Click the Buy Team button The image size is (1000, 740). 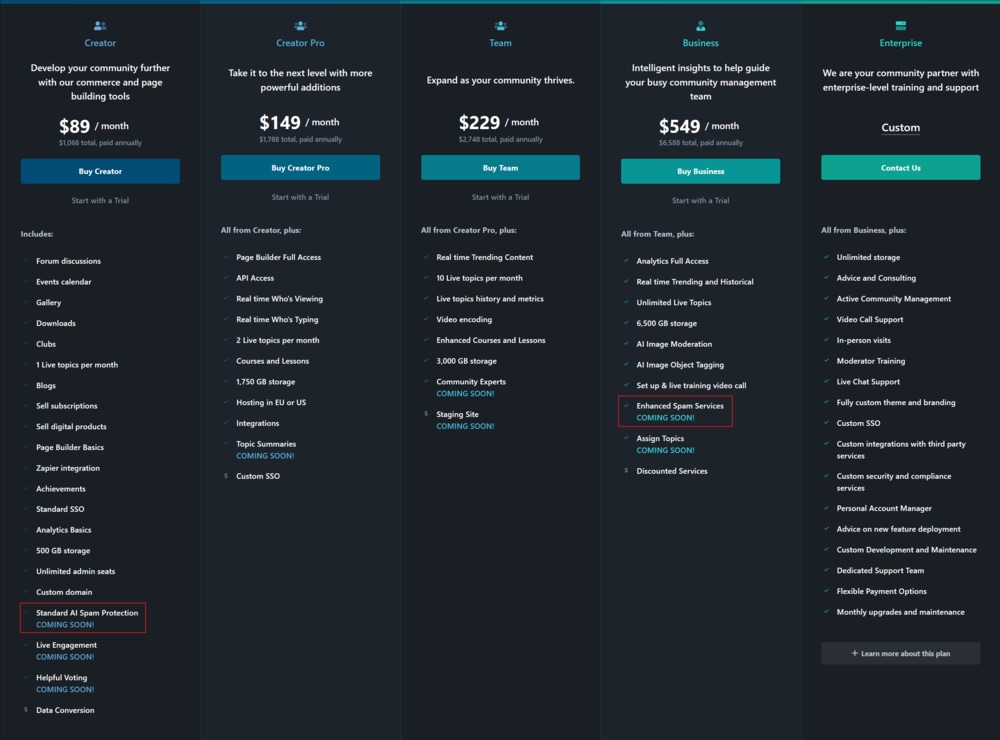point(501,168)
